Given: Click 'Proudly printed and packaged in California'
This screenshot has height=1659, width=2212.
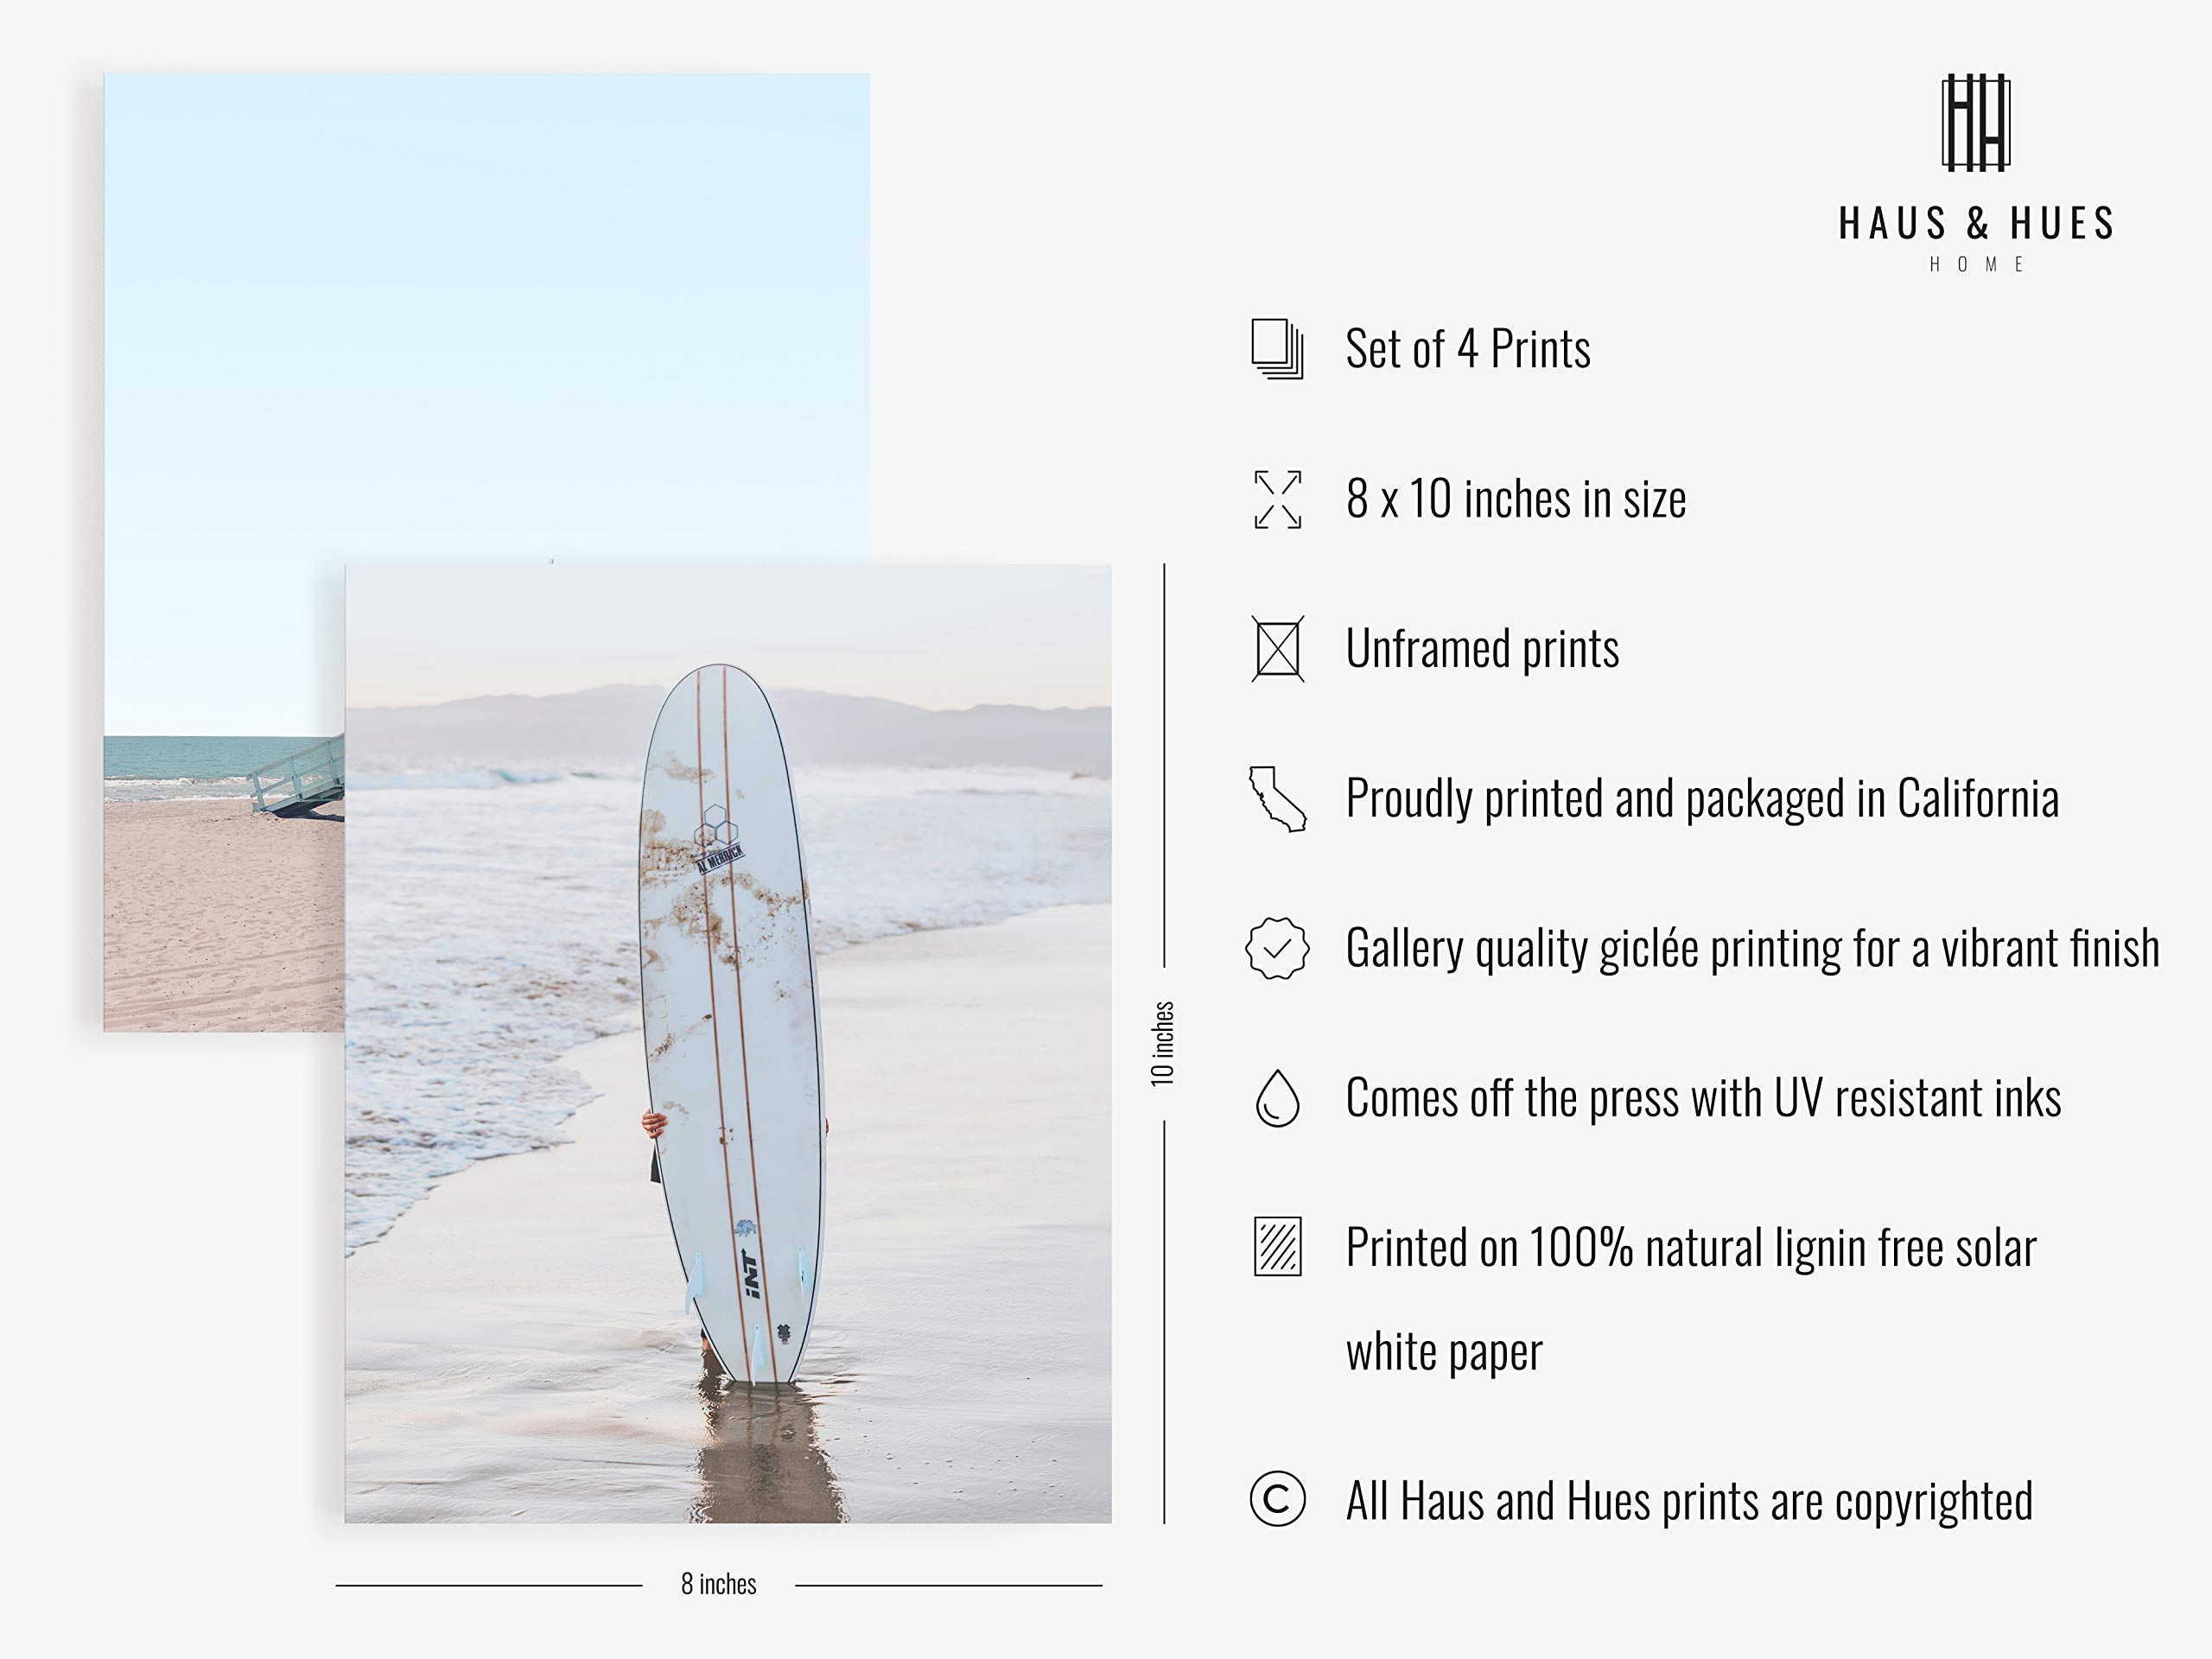Looking at the screenshot, I should [x=1702, y=799].
